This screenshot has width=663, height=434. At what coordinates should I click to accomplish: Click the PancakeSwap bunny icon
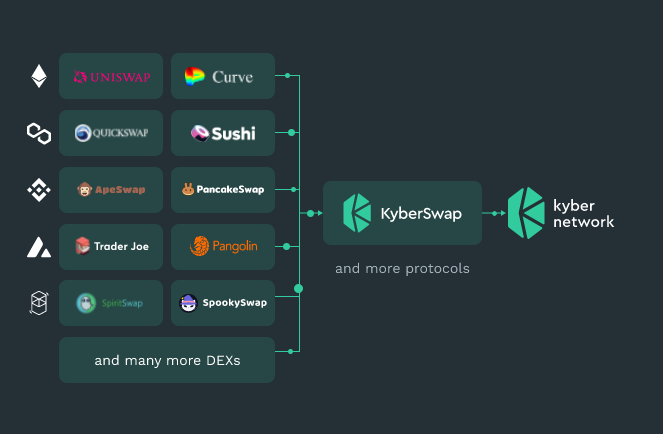click(x=188, y=189)
